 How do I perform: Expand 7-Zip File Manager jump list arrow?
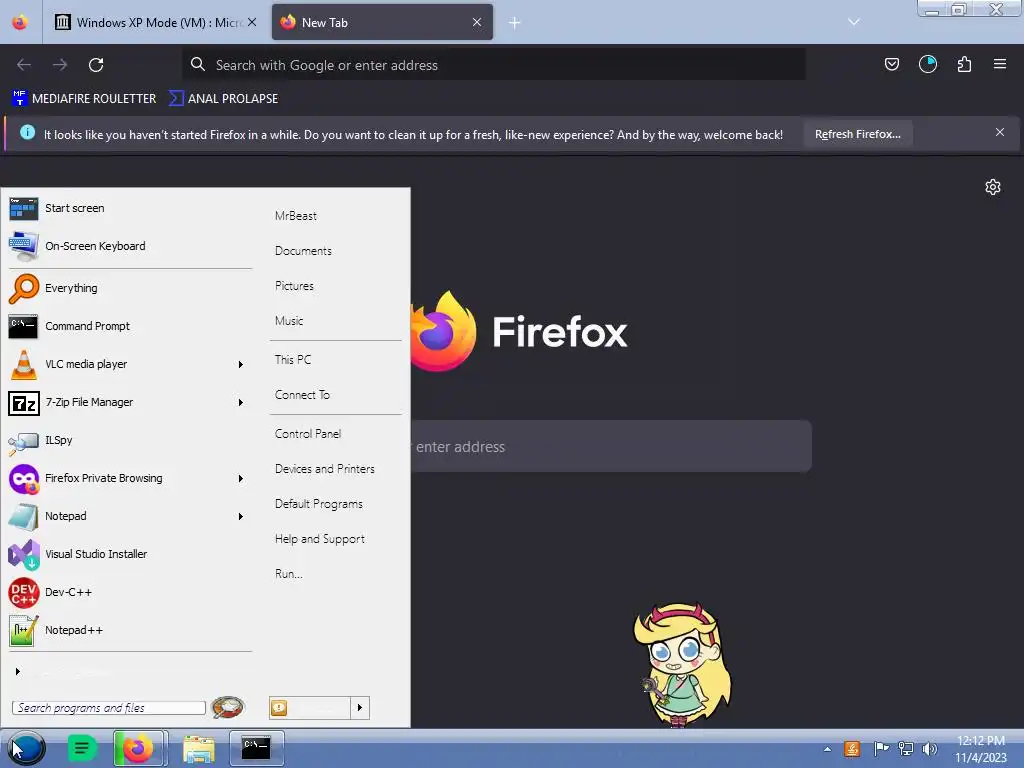pos(240,402)
